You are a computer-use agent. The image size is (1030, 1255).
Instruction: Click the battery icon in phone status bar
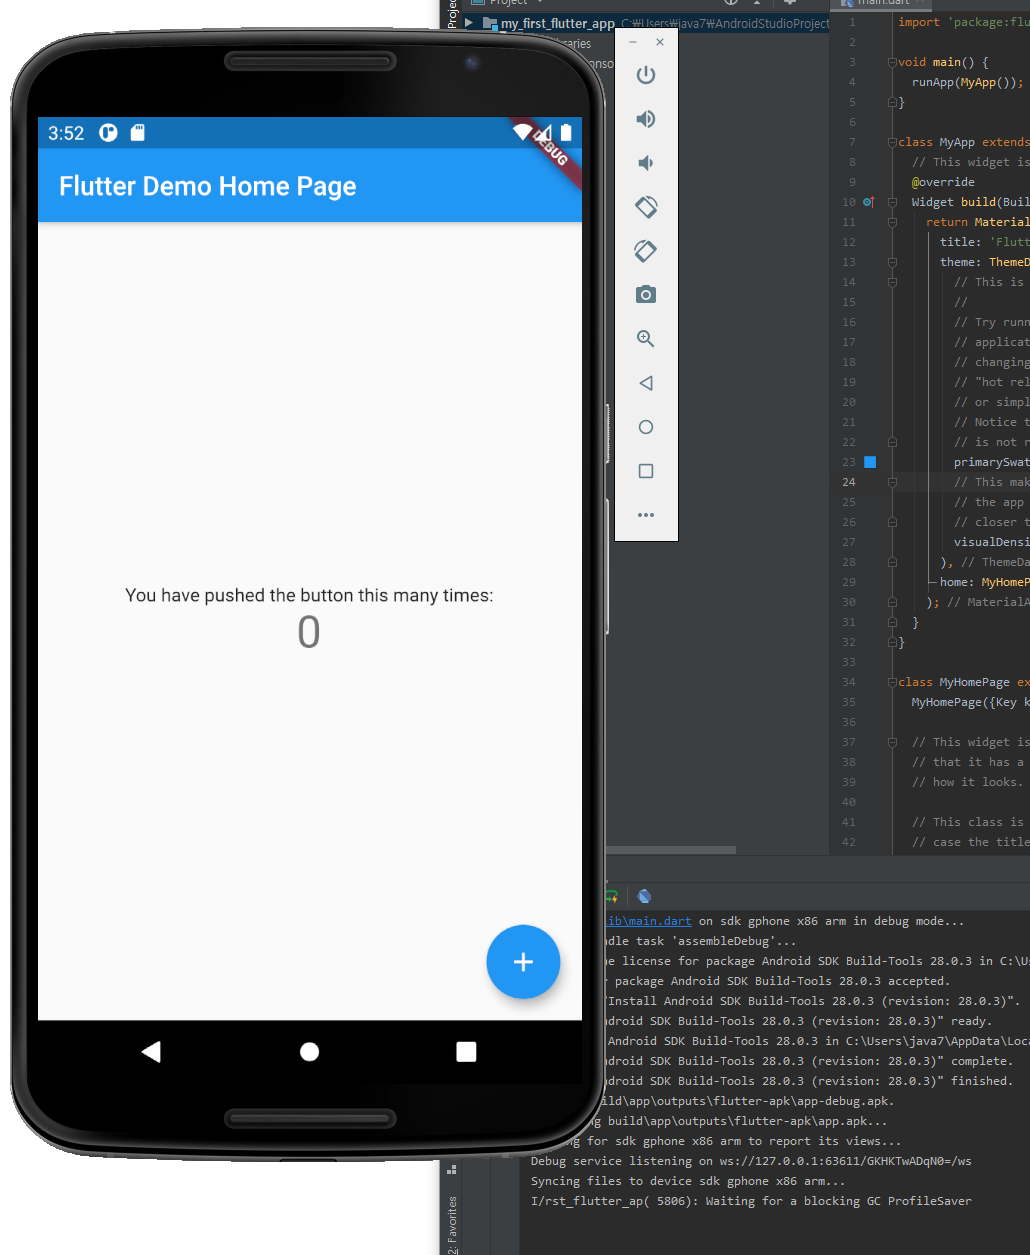(566, 132)
